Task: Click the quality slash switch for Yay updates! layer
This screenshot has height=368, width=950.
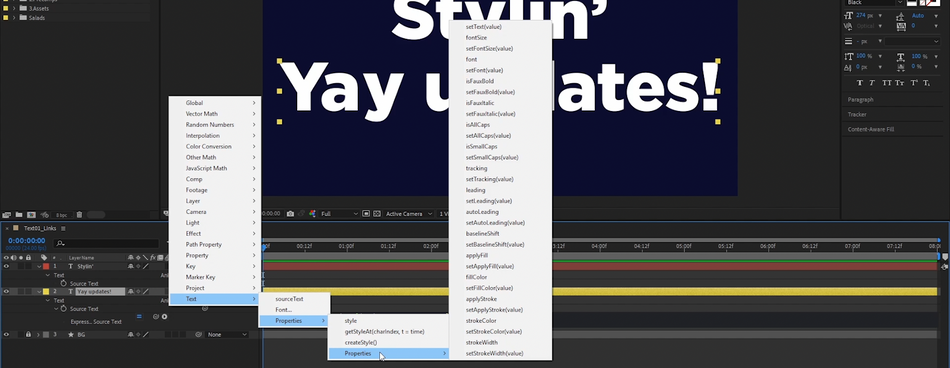Action: [x=145, y=292]
